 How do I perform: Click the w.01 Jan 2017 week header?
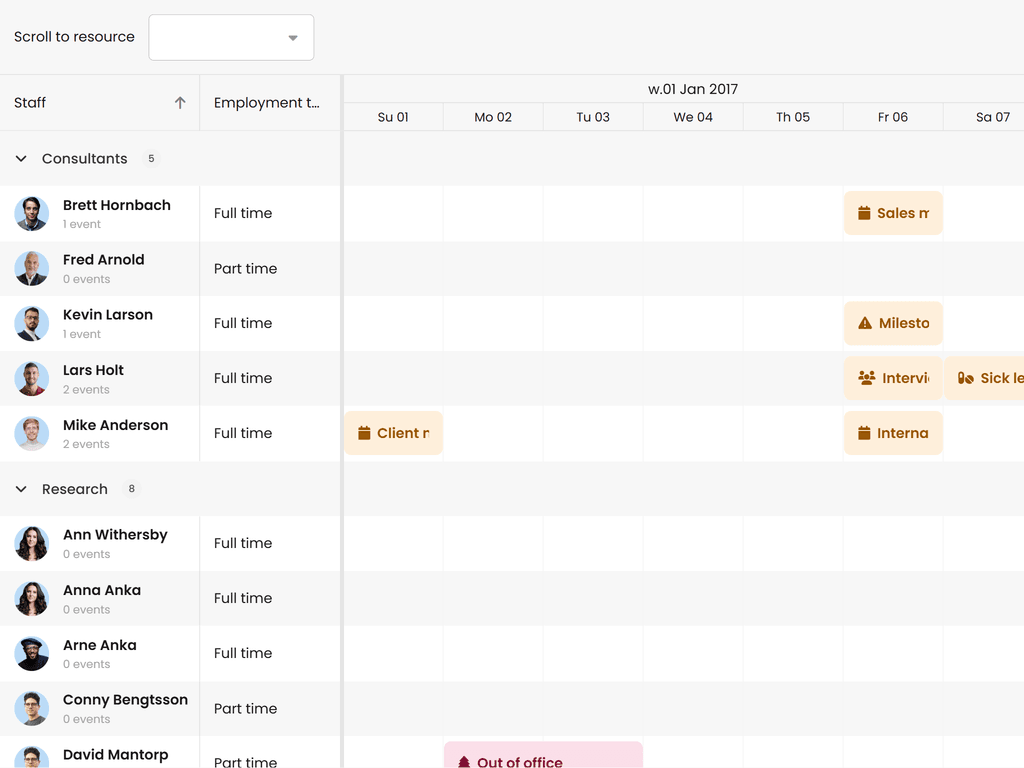pos(692,89)
